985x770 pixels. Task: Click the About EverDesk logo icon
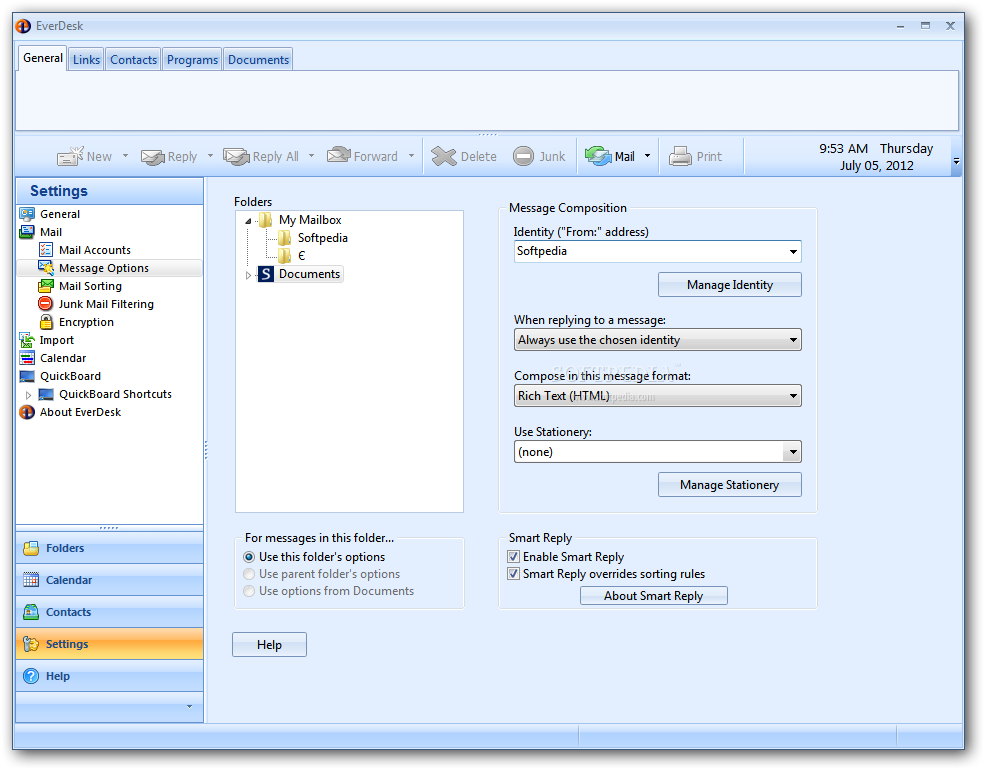click(27, 412)
